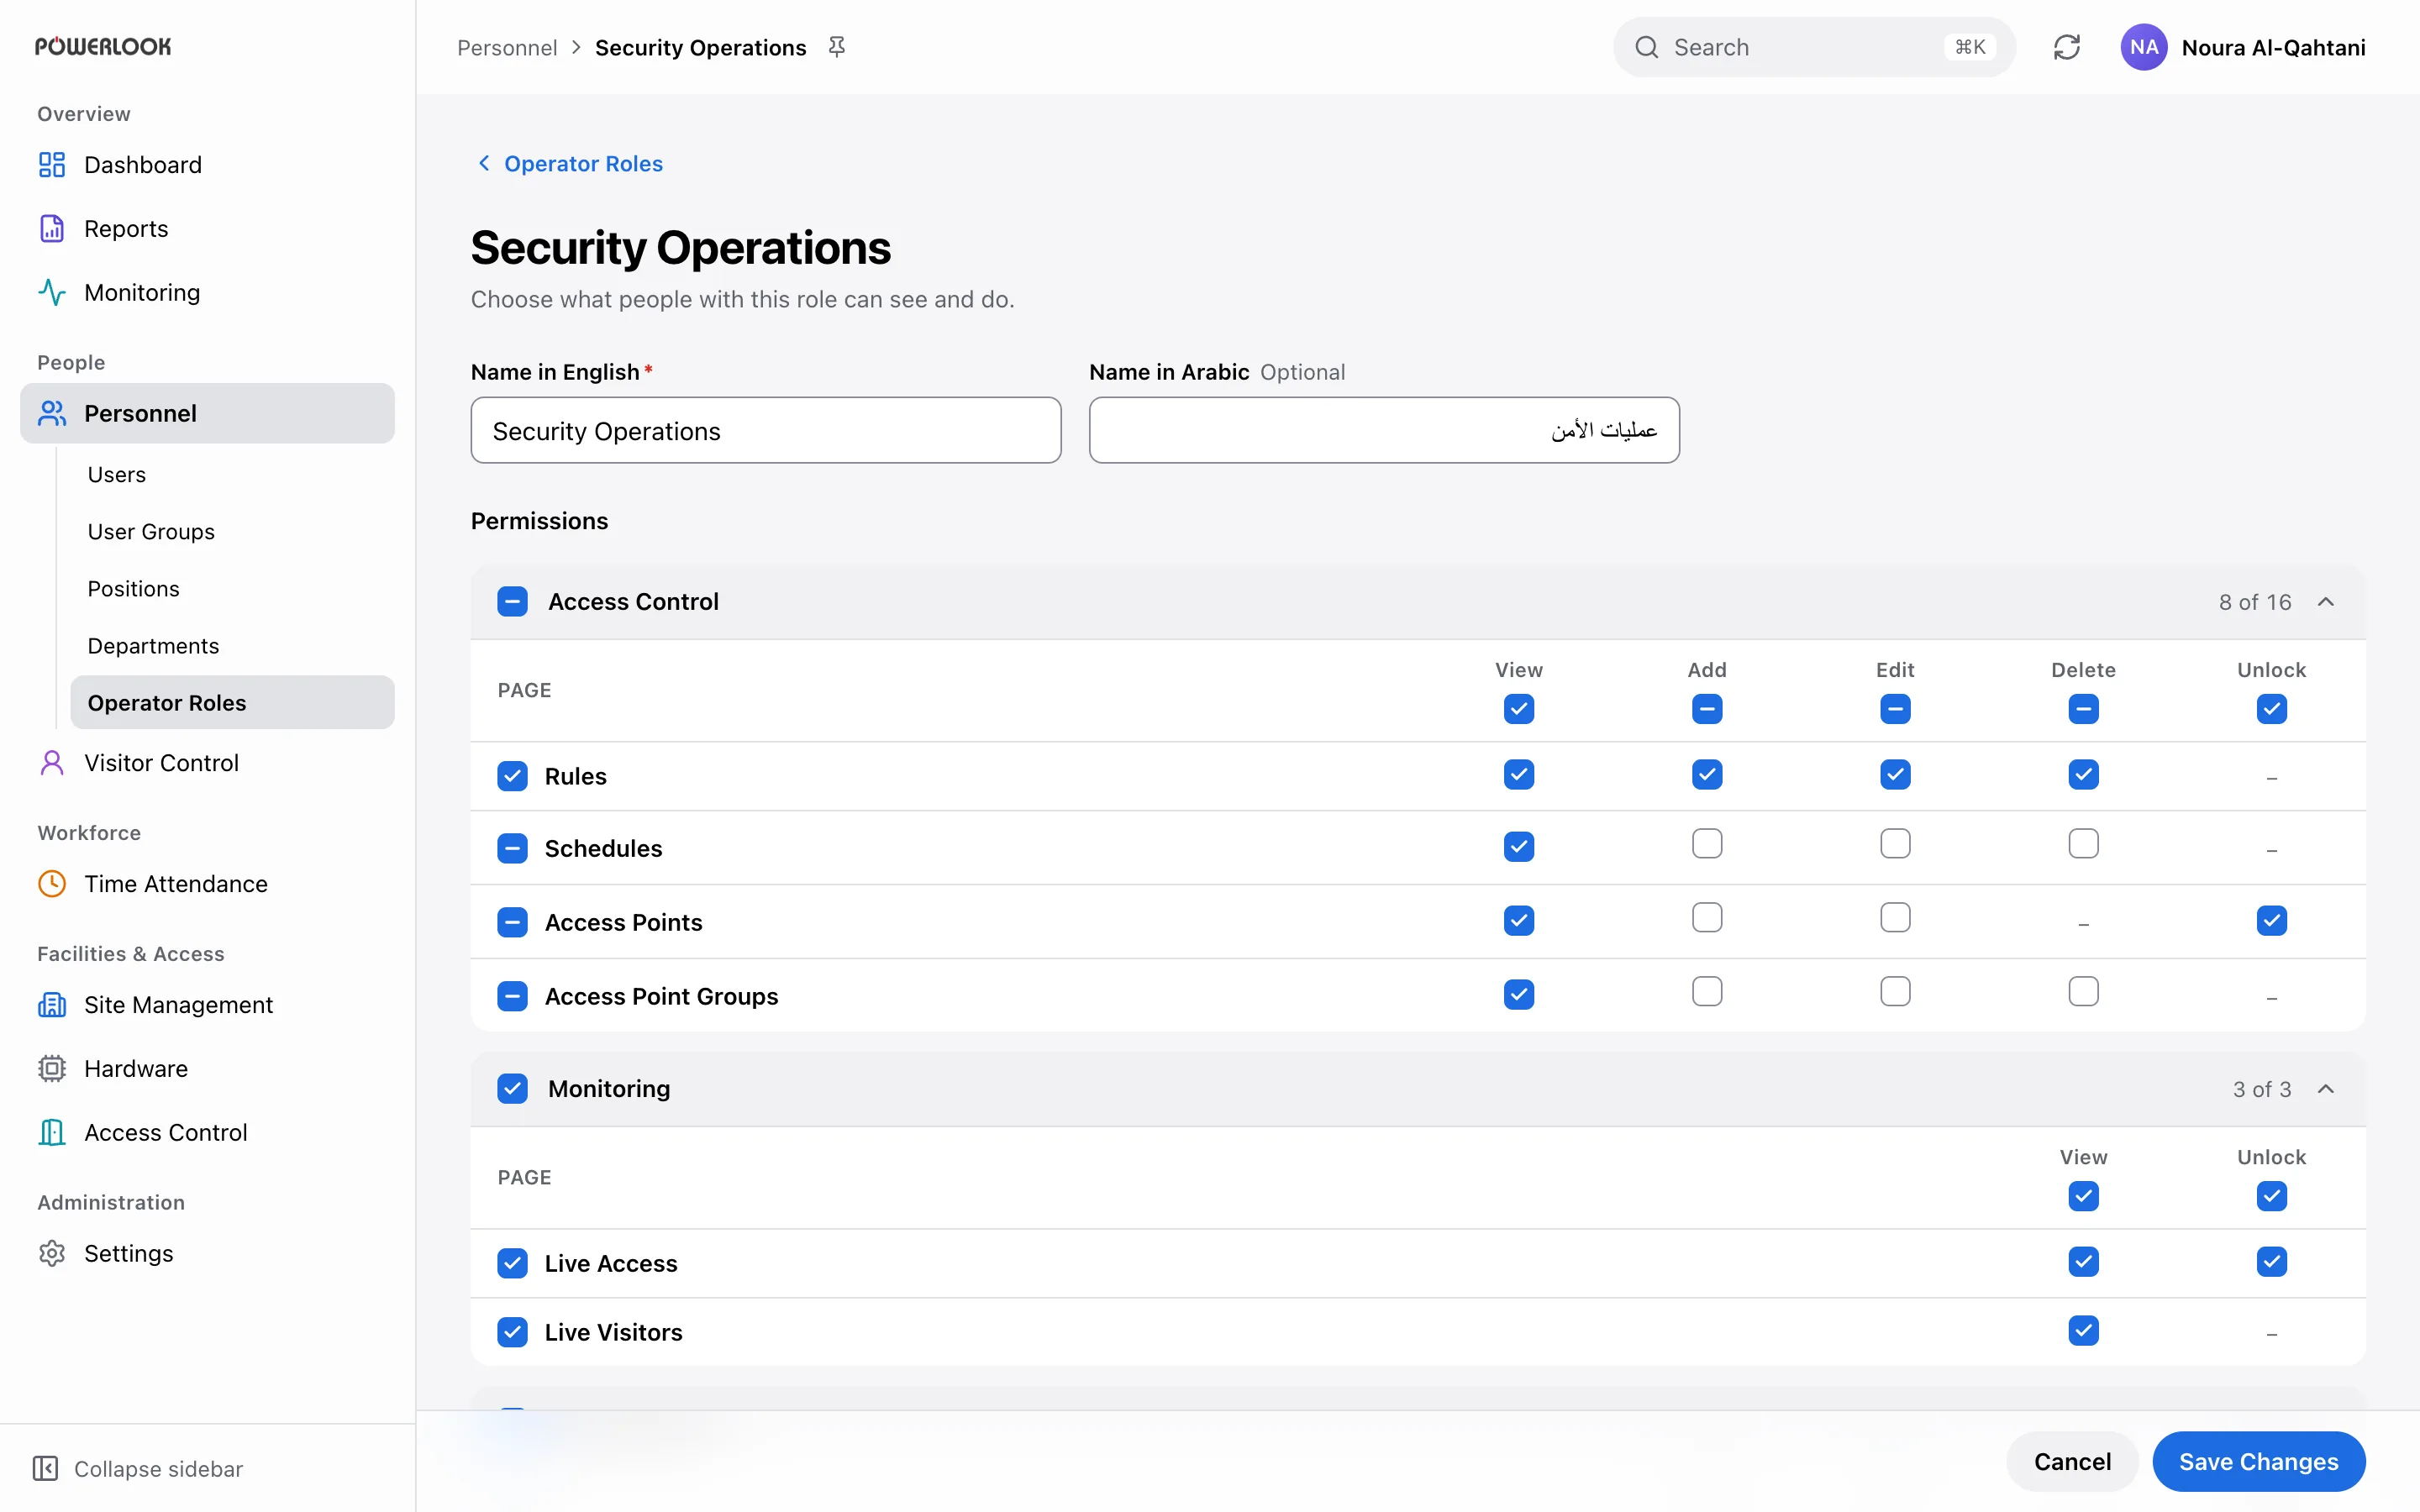Click the Visitor Control person icon
Screen dimensions: 2420x1512
pos(52,763)
